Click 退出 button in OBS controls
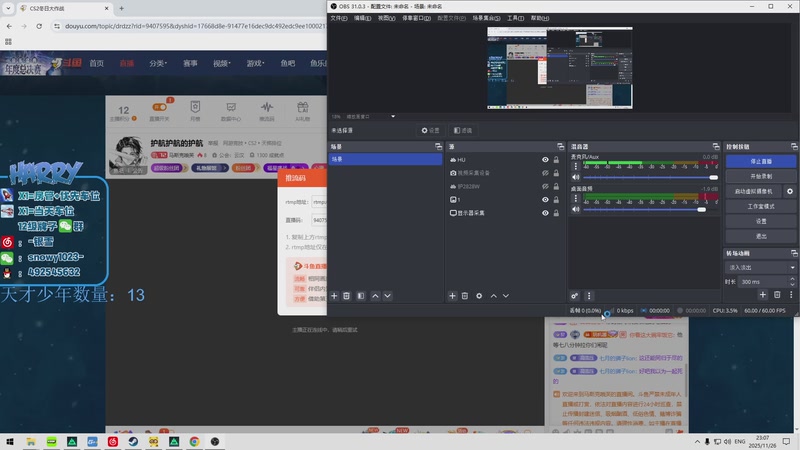 click(761, 236)
